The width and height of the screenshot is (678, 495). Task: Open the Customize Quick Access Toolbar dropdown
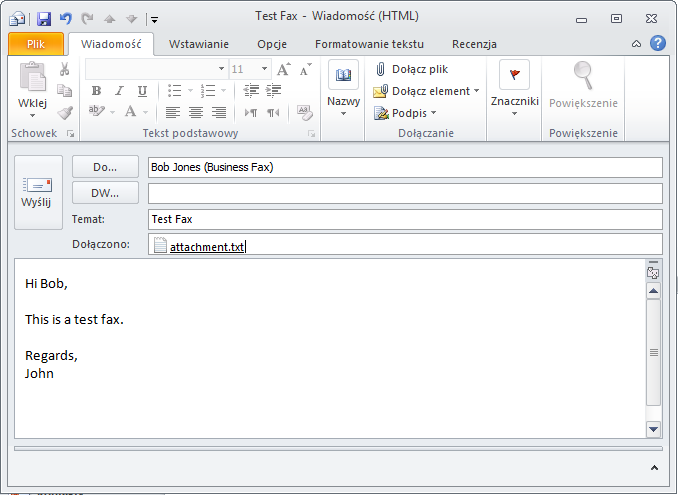tap(154, 19)
